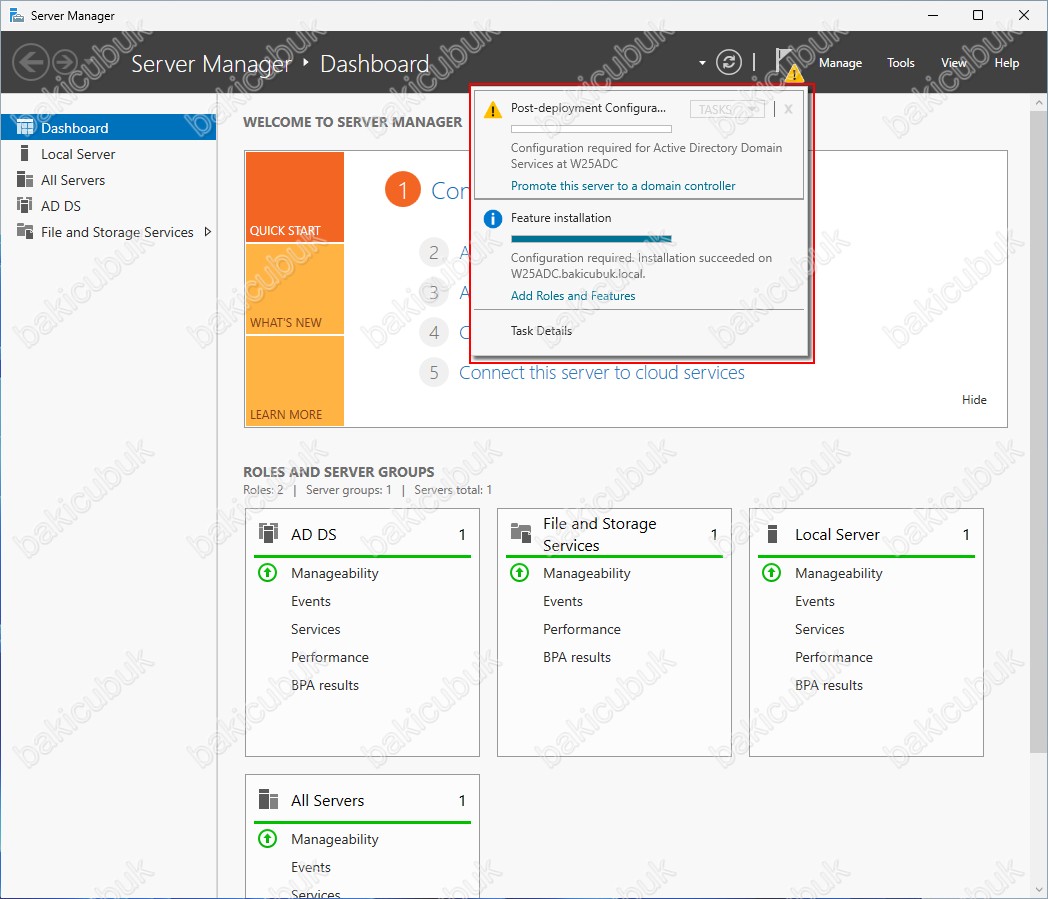Open File and Storage Services tile header
This screenshot has width=1048, height=899.
(x=614, y=533)
